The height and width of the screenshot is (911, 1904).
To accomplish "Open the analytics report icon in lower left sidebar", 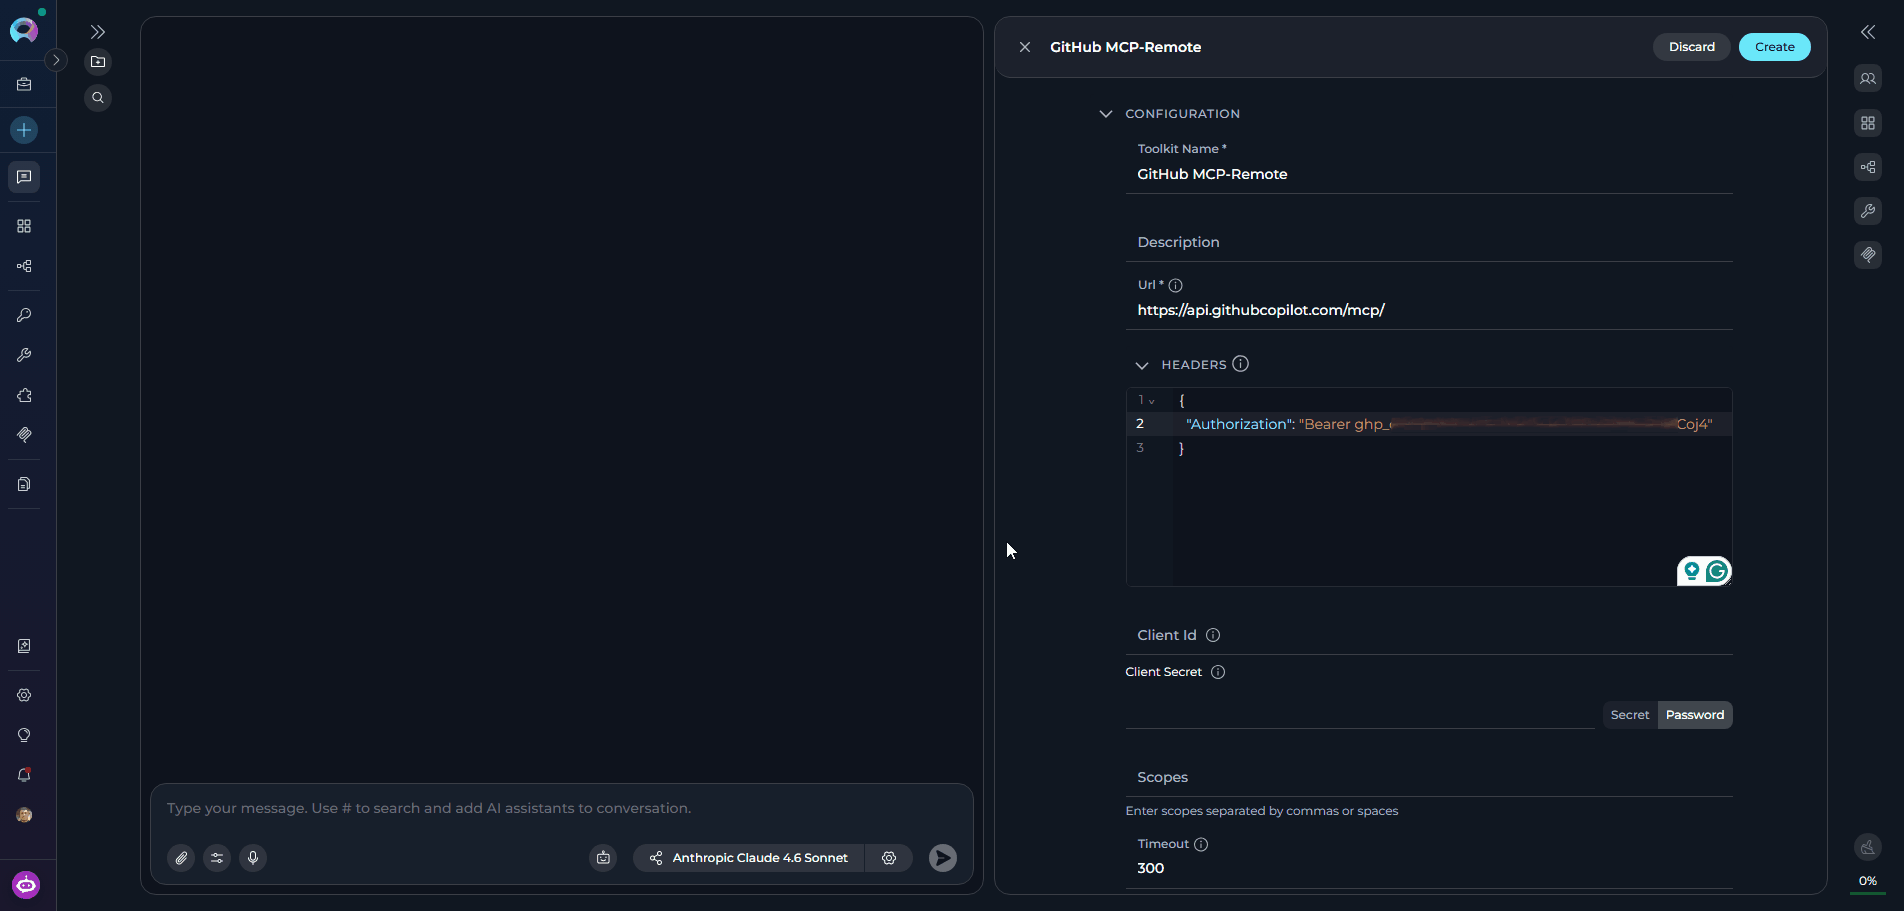I will 24,646.
